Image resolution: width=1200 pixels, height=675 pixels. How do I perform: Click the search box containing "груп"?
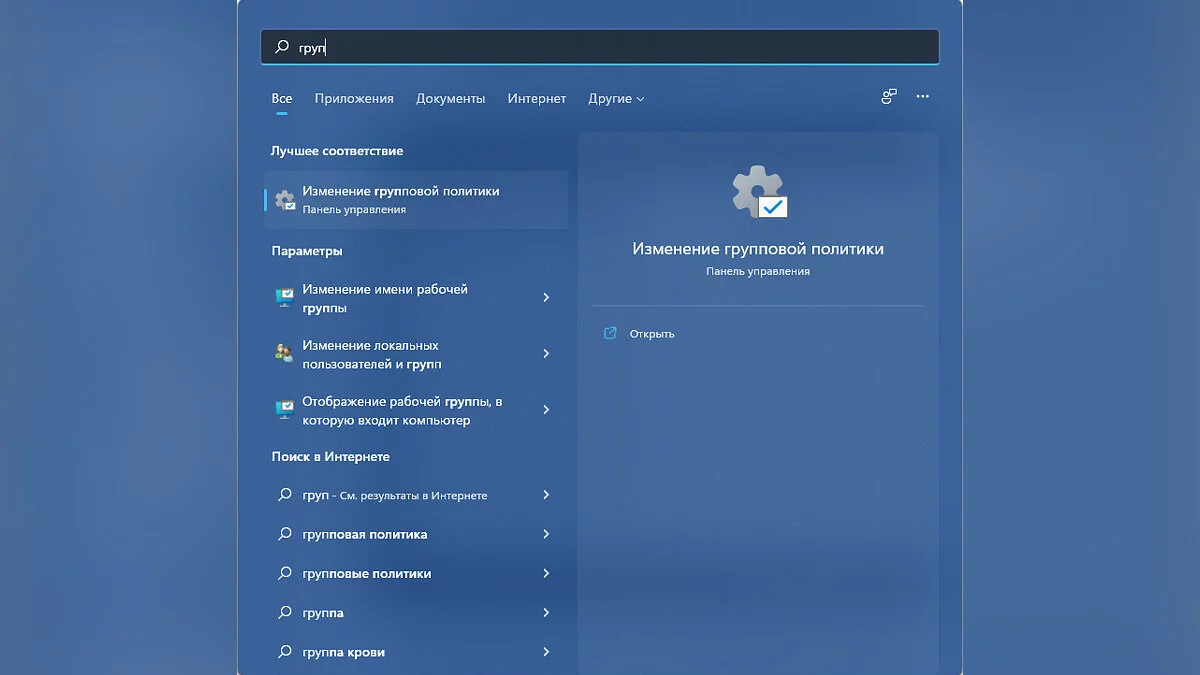coord(600,47)
